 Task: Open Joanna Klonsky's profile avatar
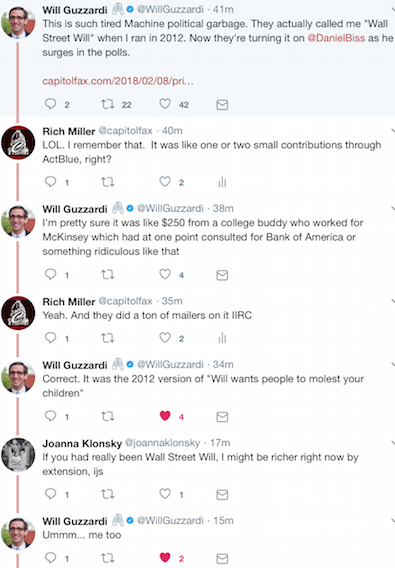click(18, 455)
